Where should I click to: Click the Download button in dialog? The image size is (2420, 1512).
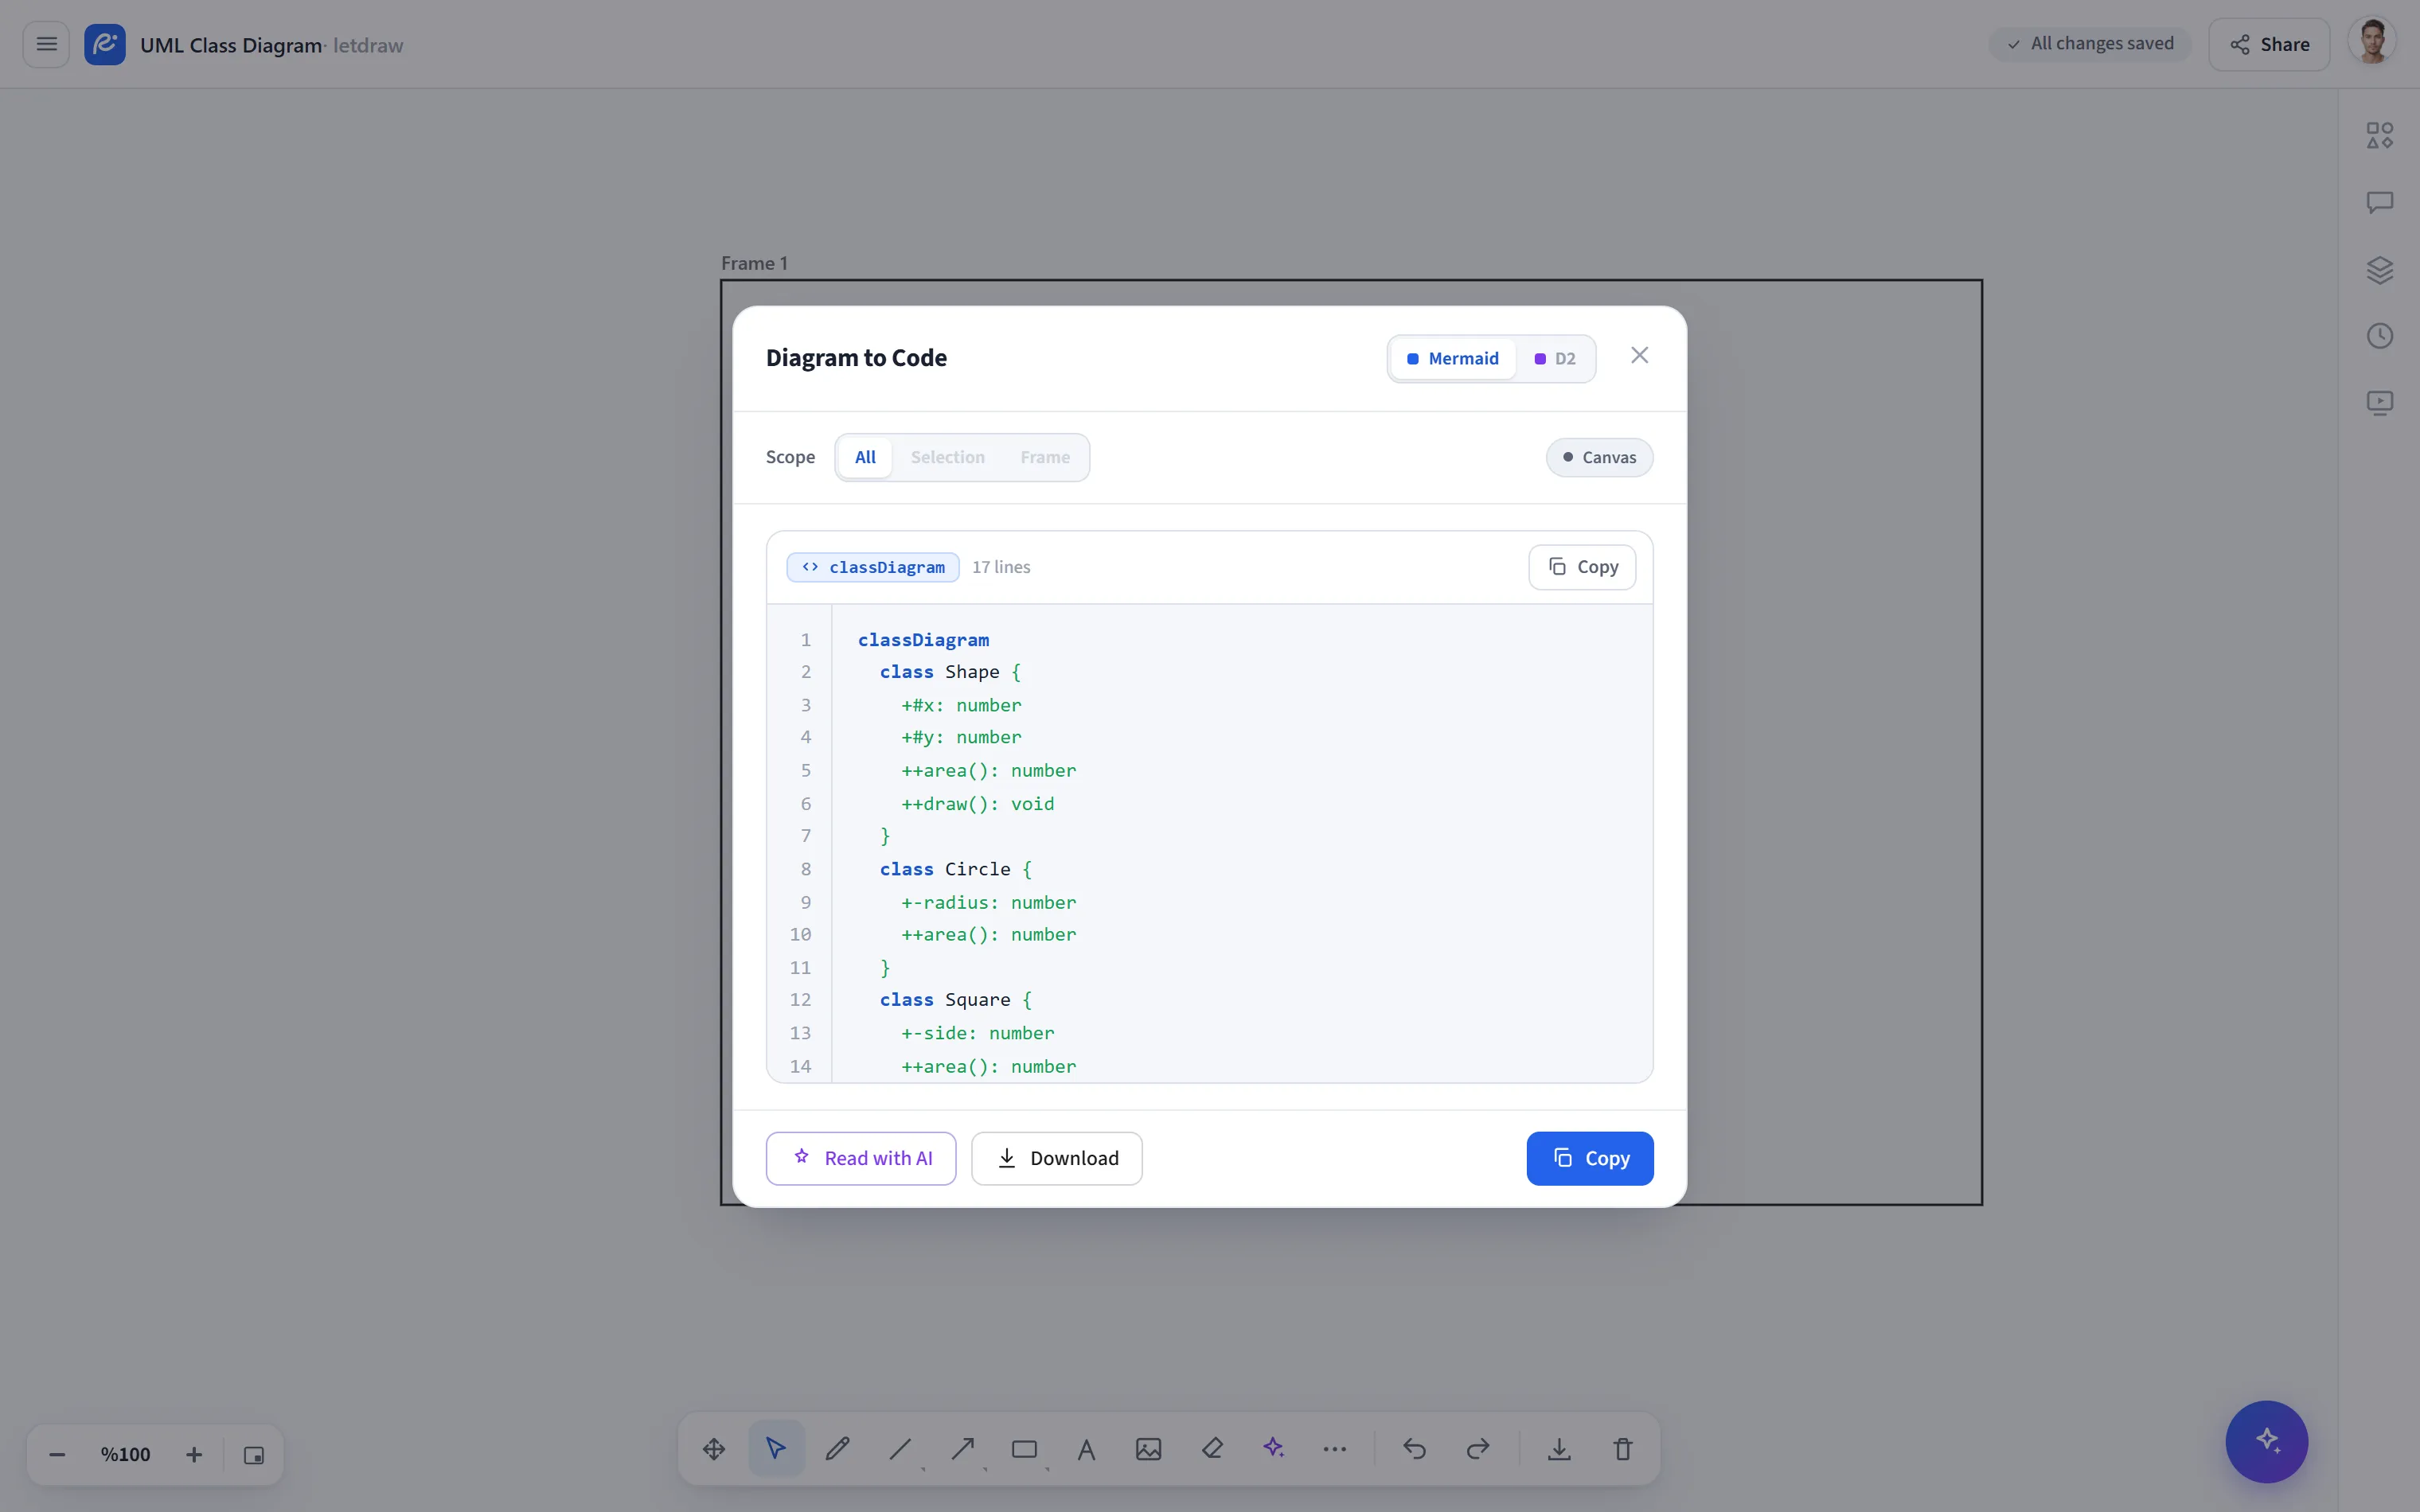click(1057, 1158)
